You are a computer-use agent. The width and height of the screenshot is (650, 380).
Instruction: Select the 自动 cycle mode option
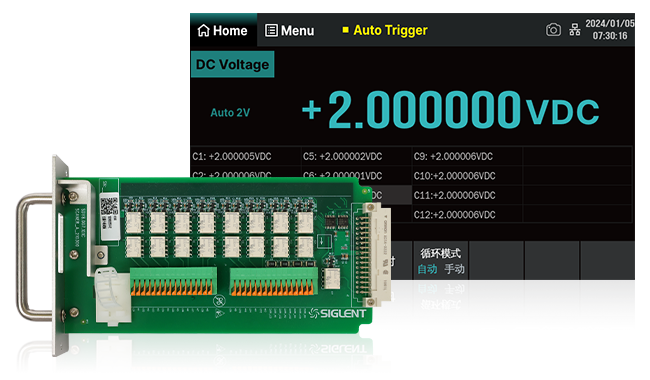(x=427, y=269)
